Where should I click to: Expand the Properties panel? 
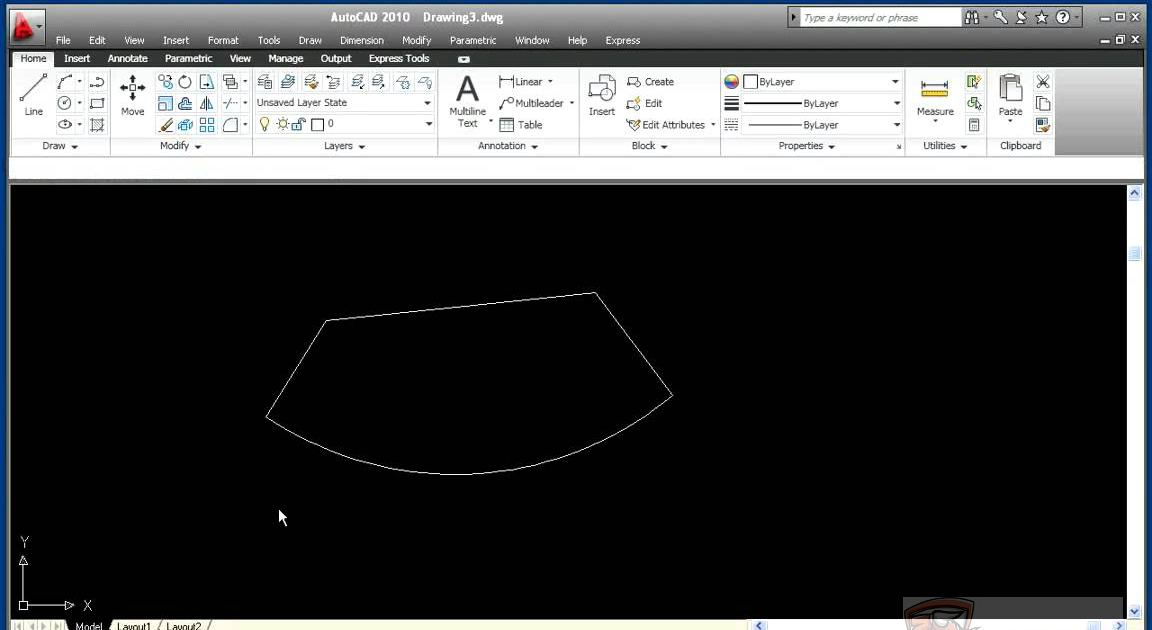tap(806, 146)
